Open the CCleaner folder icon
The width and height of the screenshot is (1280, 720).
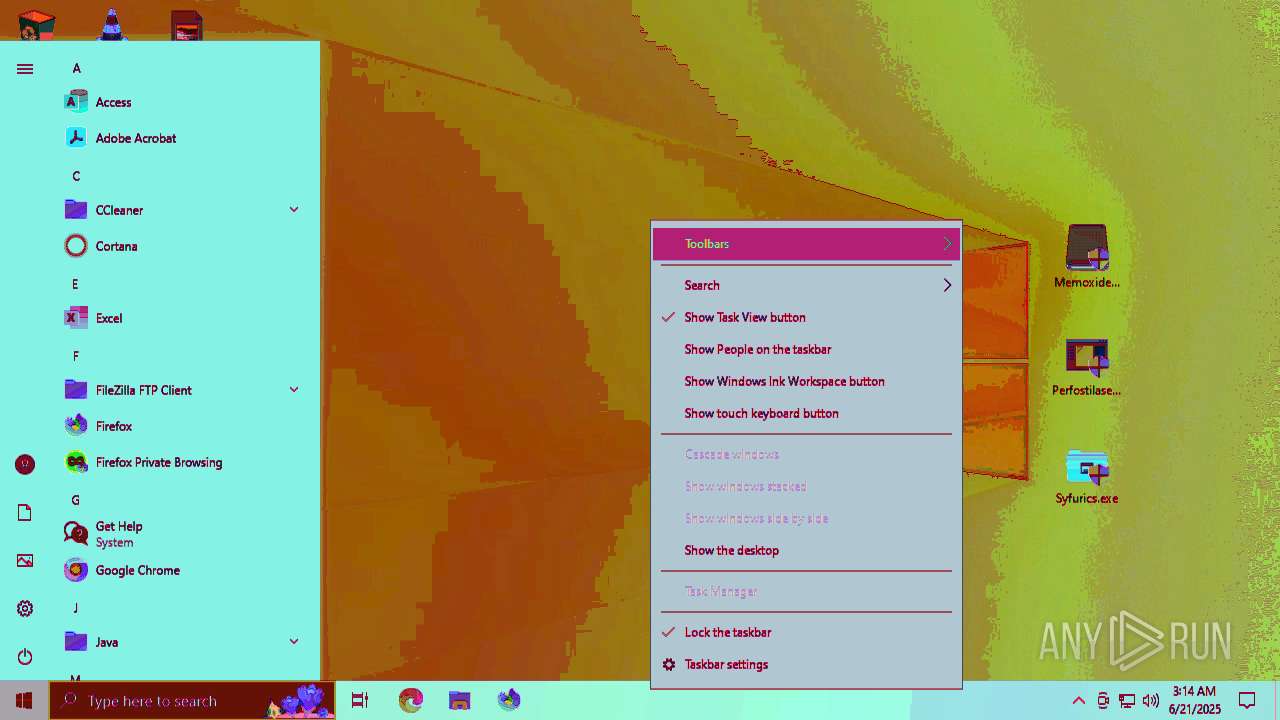(x=76, y=210)
